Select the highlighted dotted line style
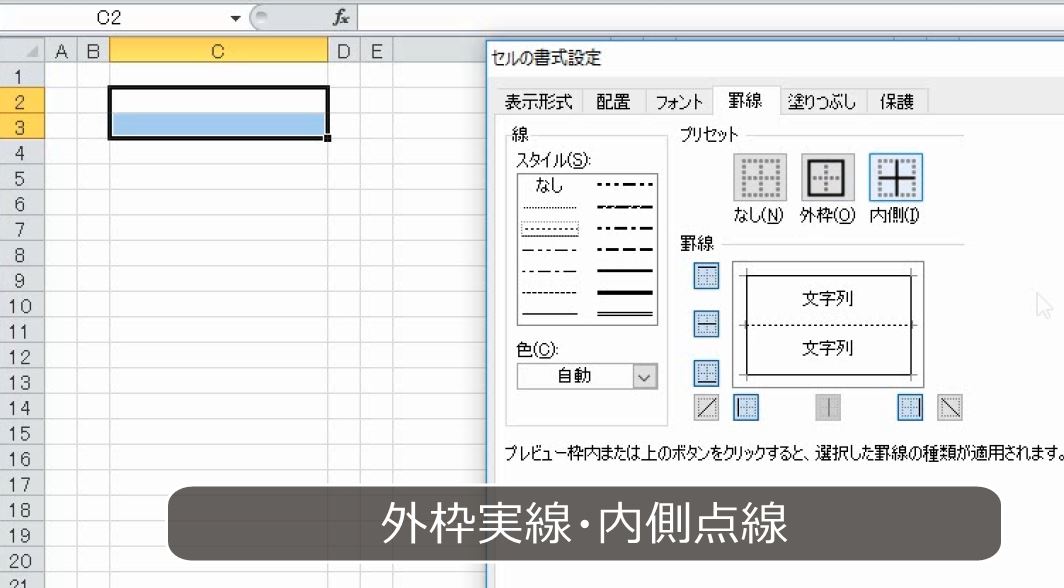 550,229
